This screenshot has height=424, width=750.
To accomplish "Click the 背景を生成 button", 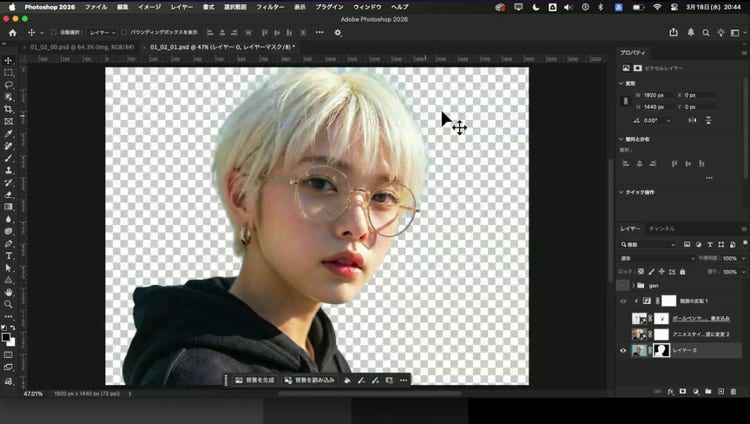I will pos(254,380).
